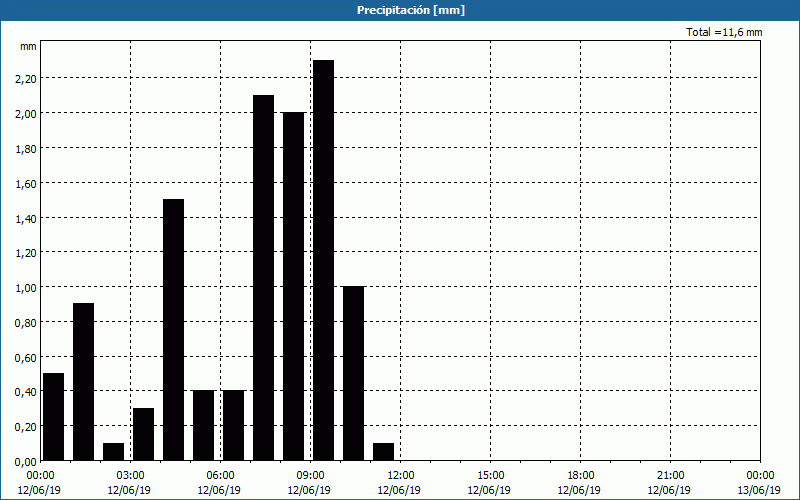
Task: Select the 13/06/19 date label
Action: [x=760, y=490]
